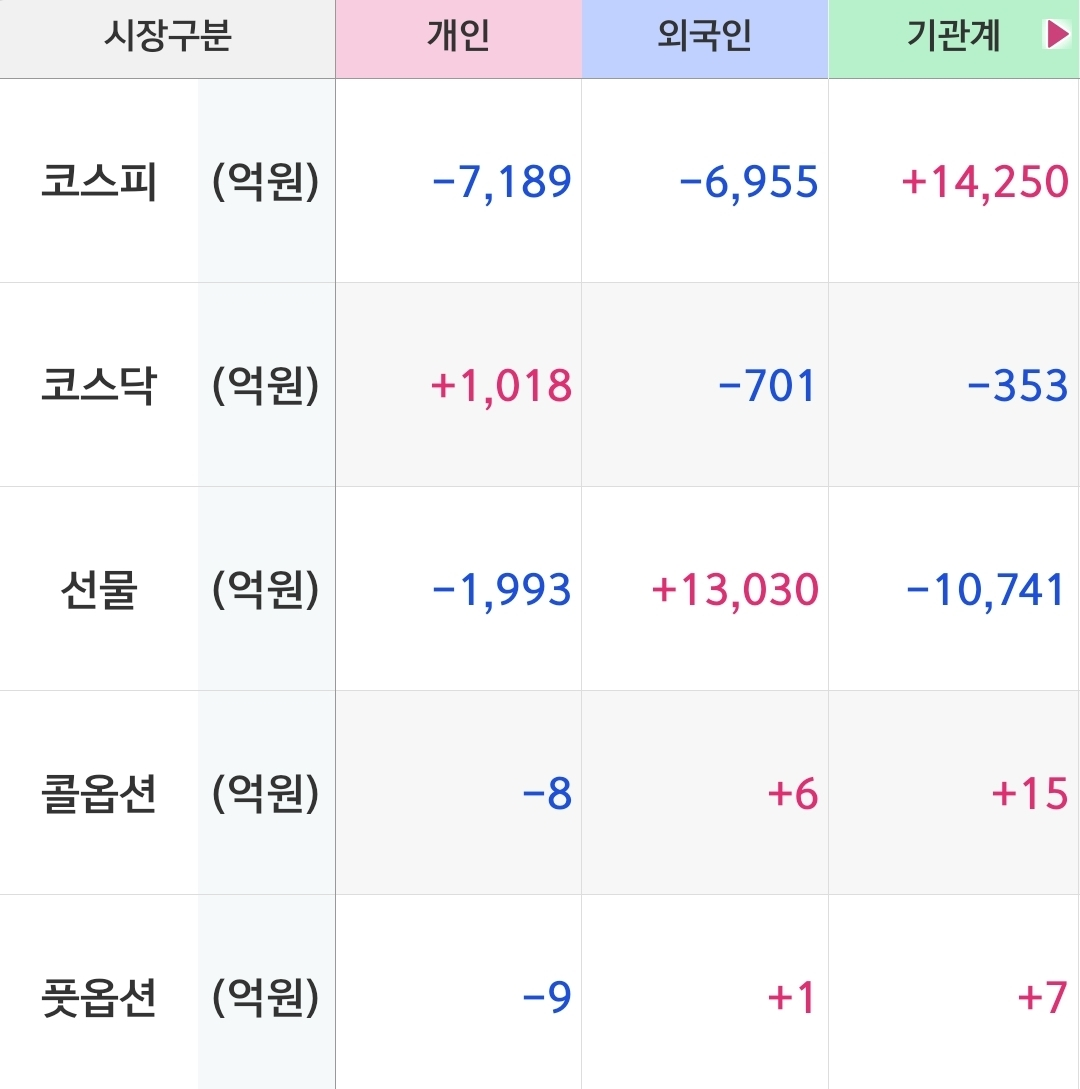This screenshot has height=1089, width=1080.
Task: Open the 코스피 market row
Action: (99, 183)
